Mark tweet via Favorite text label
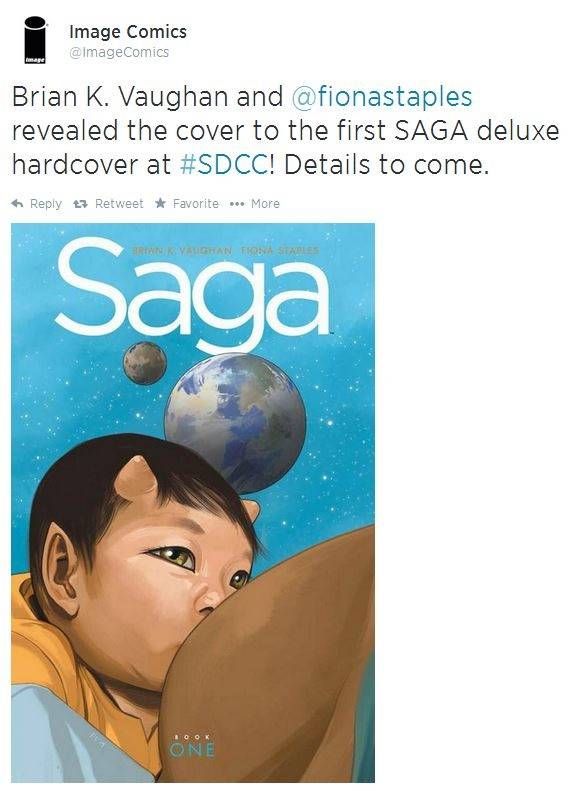 196,204
